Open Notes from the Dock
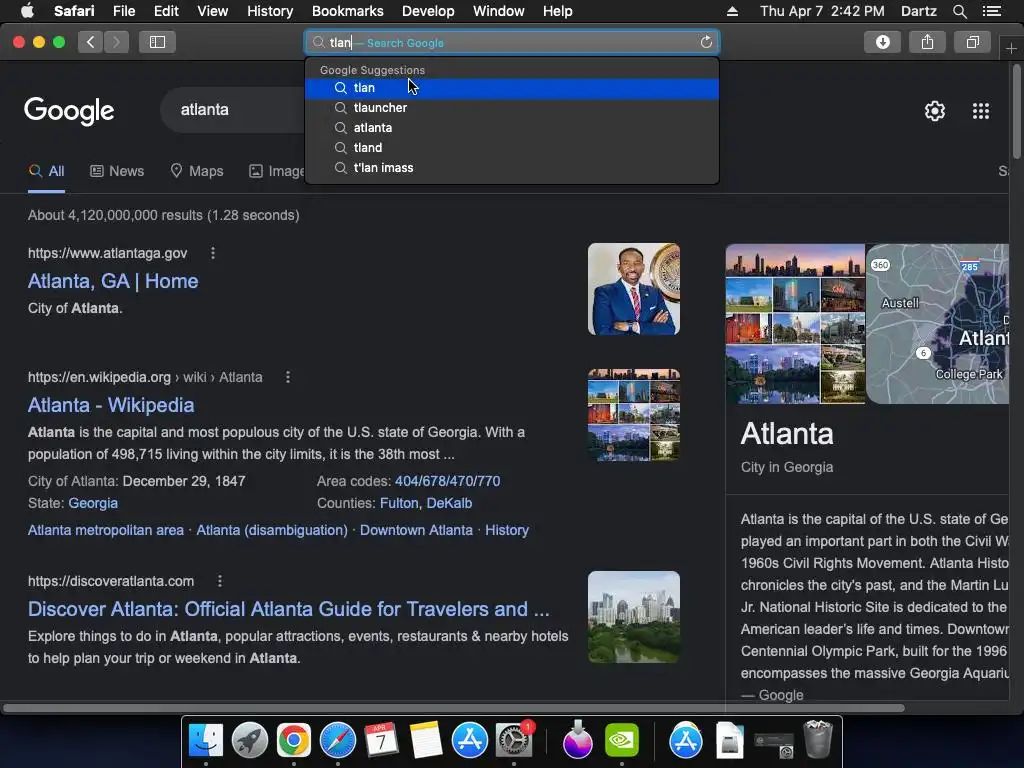 pos(426,740)
